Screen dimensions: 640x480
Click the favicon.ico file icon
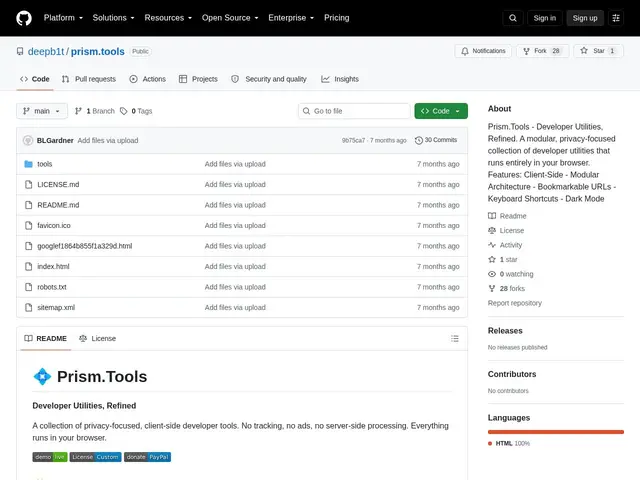click(x=28, y=225)
